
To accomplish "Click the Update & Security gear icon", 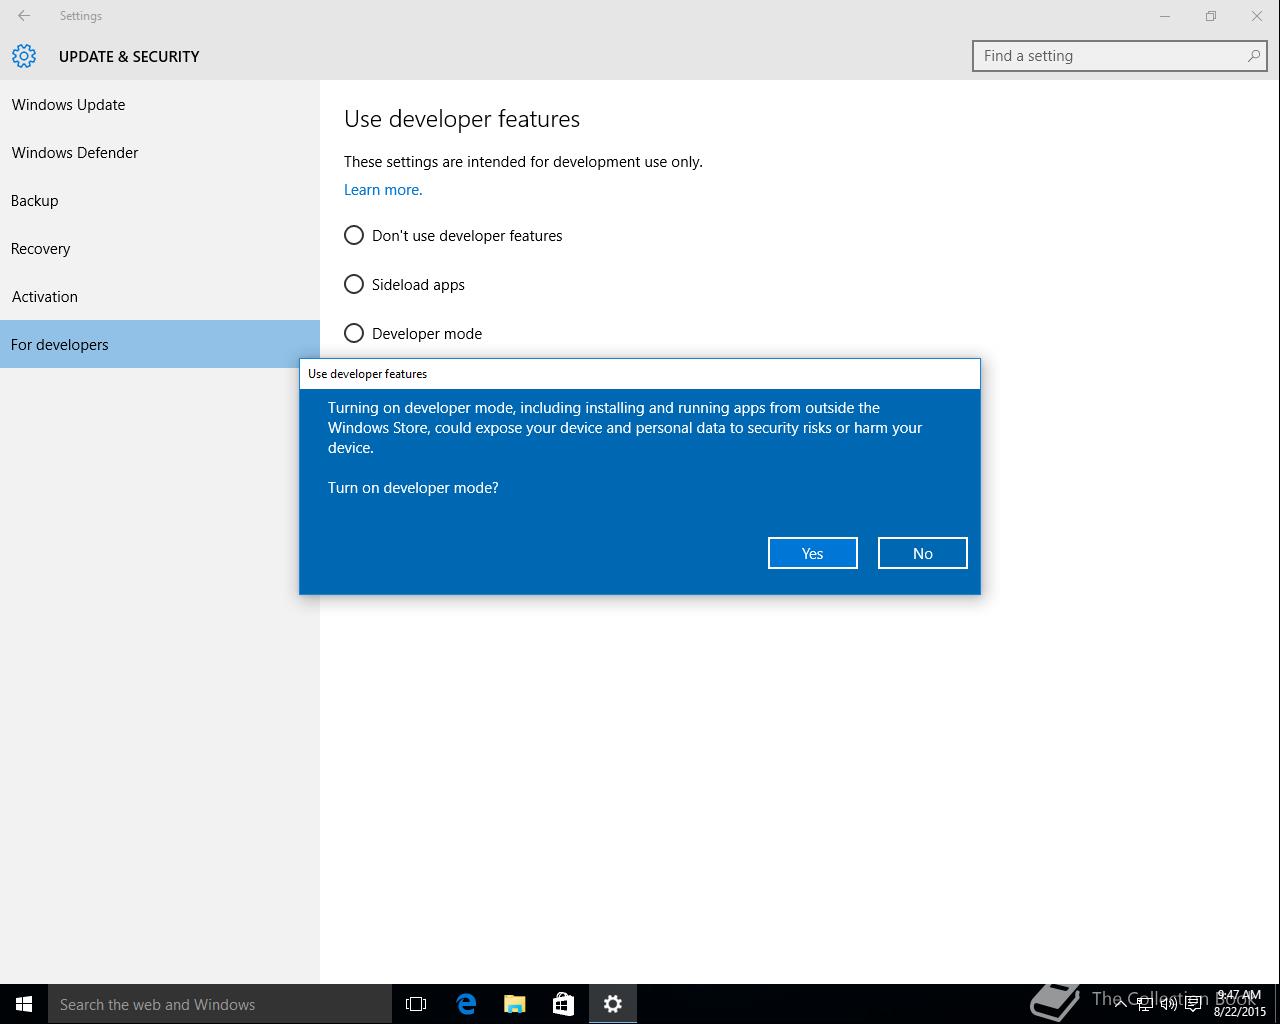I will pos(24,56).
